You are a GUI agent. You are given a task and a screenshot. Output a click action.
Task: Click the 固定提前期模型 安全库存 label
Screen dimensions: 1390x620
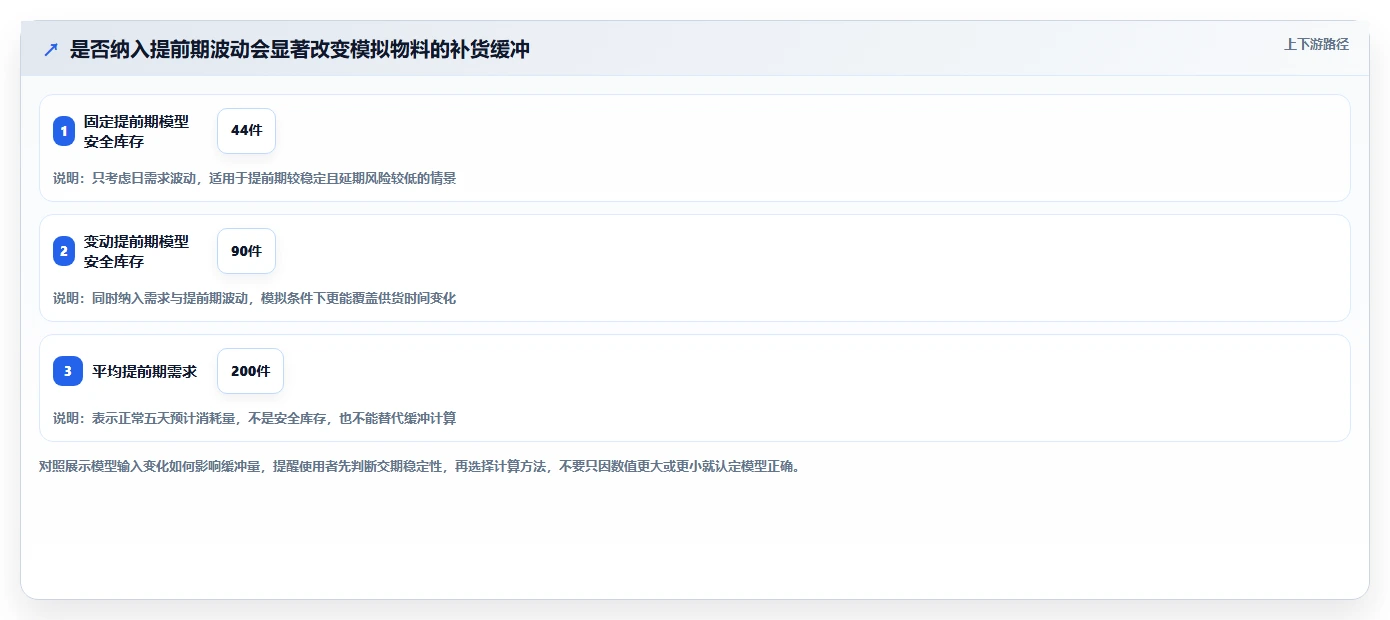tap(136, 131)
